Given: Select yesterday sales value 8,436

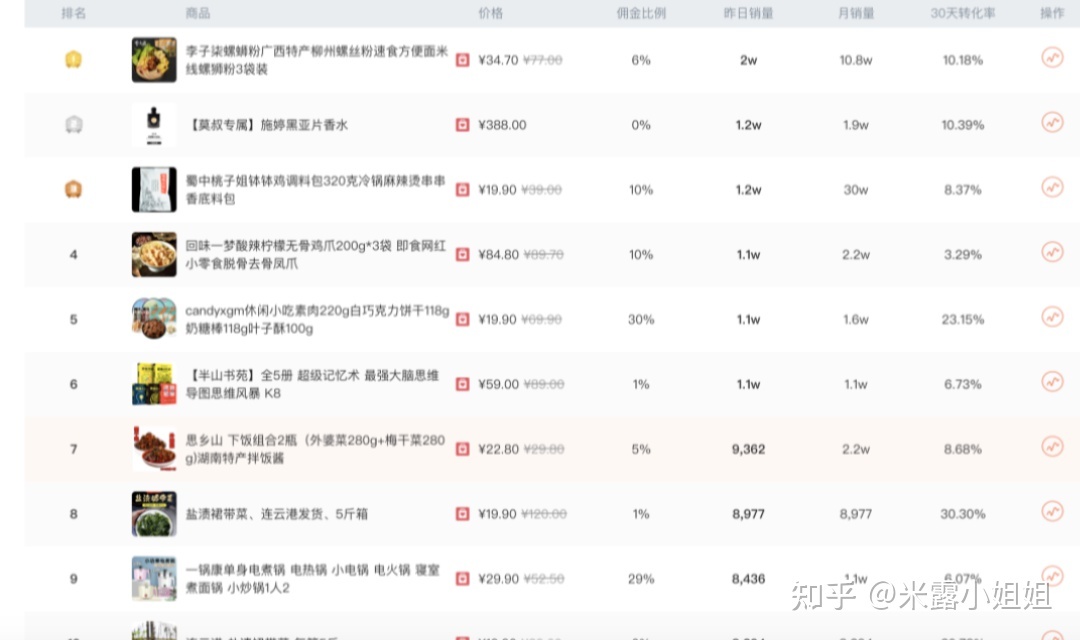Looking at the screenshot, I should click(x=748, y=578).
